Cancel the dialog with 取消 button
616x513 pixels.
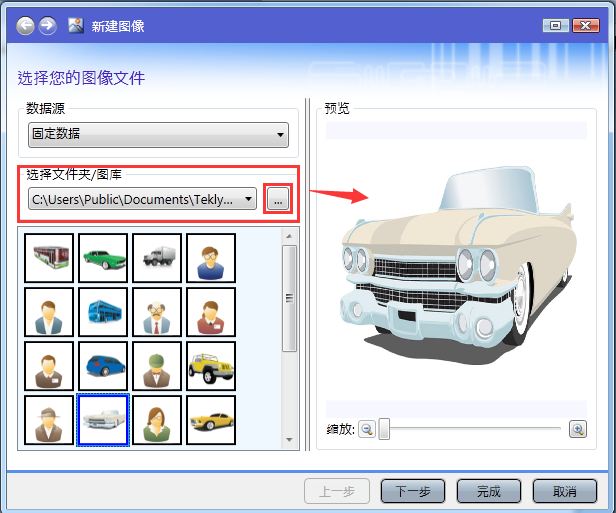click(x=565, y=491)
